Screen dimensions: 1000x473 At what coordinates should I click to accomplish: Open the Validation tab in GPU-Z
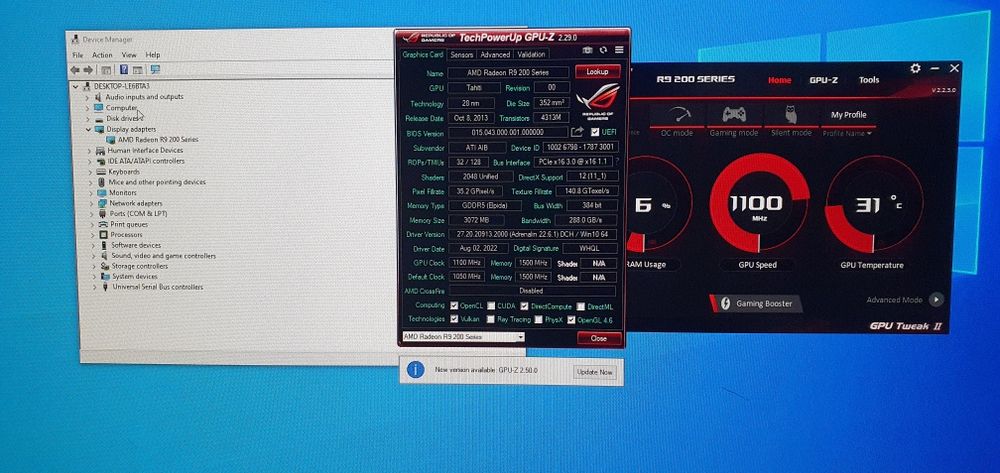pos(531,55)
